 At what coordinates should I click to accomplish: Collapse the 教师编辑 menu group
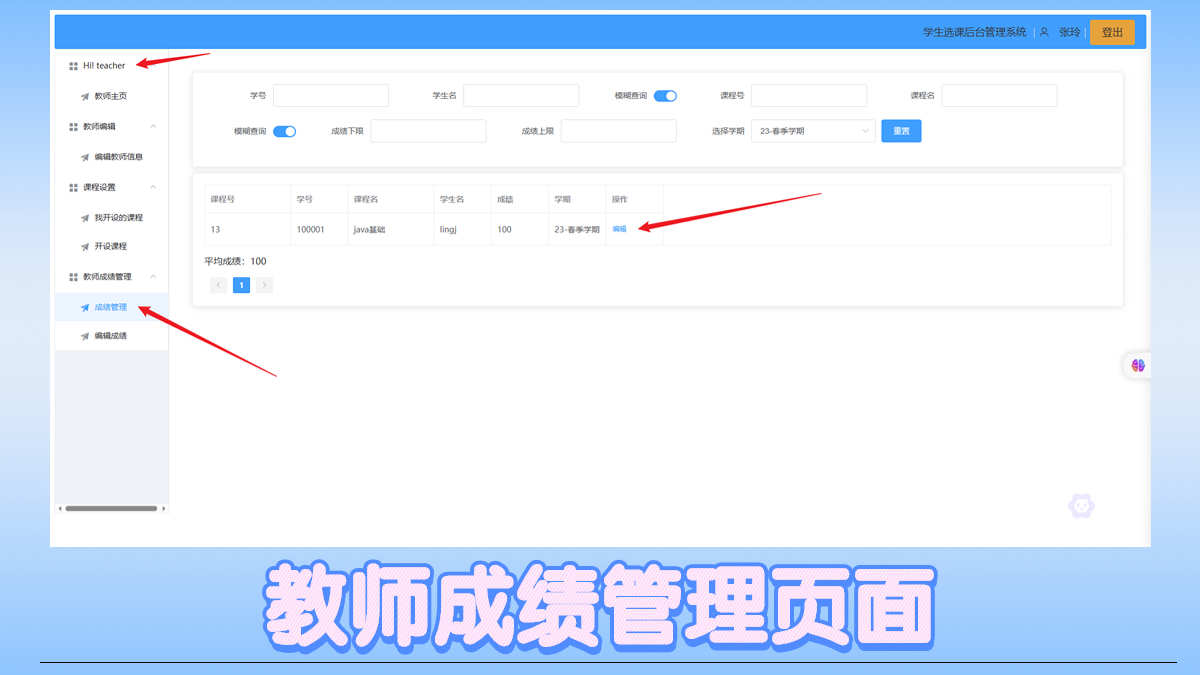(153, 127)
